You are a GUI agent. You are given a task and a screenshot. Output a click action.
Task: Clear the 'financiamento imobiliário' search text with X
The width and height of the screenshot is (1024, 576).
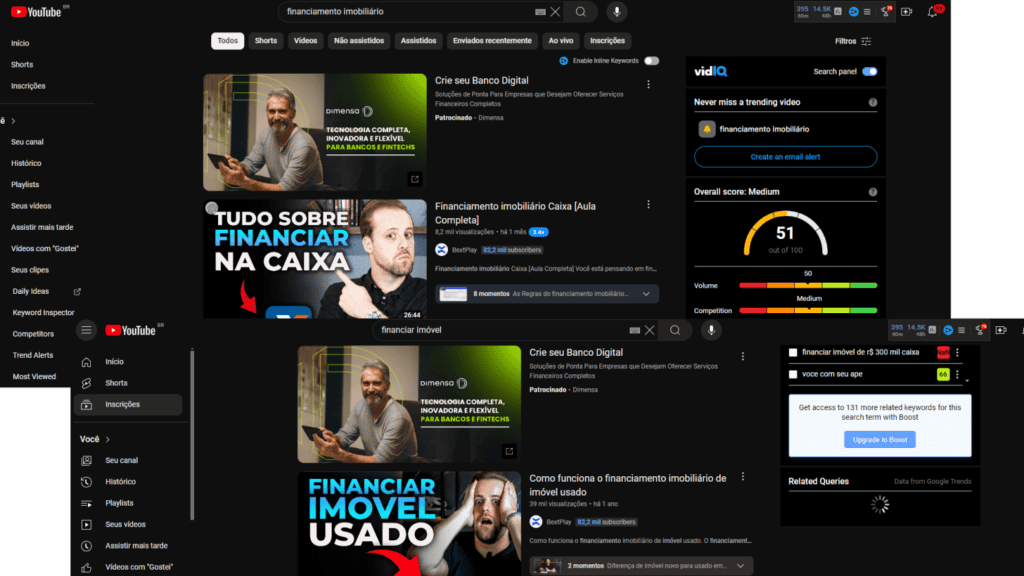pos(555,12)
